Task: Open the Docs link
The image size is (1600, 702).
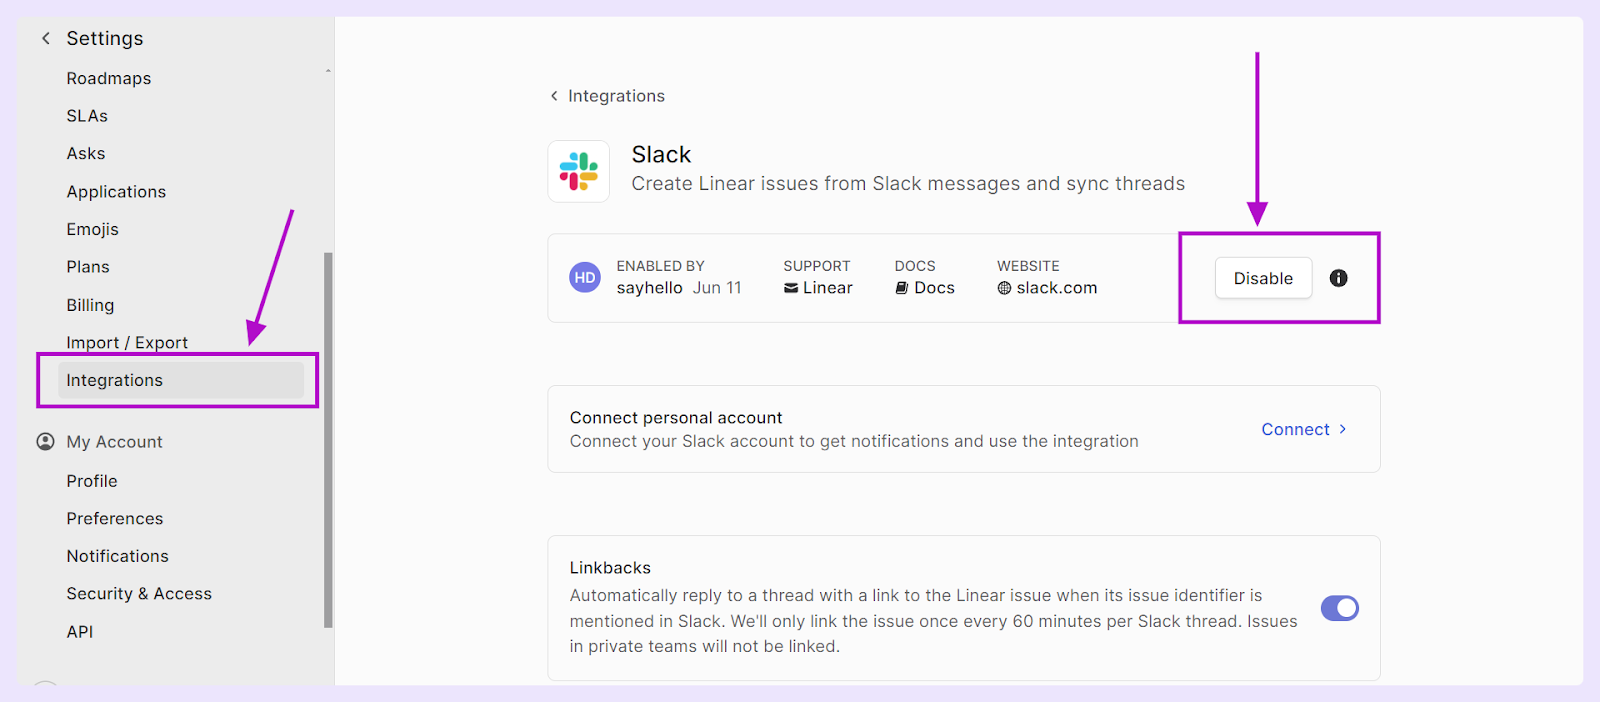Action: coord(925,288)
